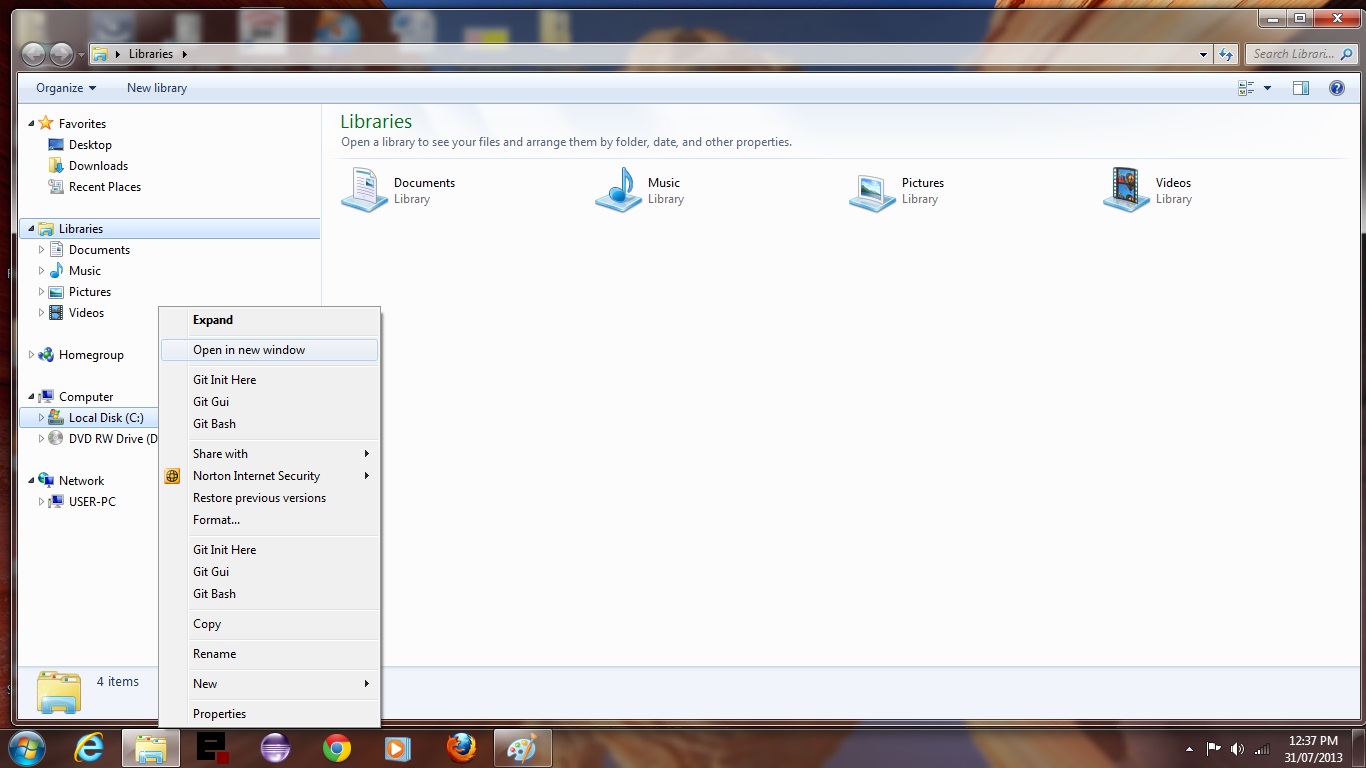Screen dimensions: 1366x768
Task: Expand the Homegroup tree node
Action: point(31,355)
